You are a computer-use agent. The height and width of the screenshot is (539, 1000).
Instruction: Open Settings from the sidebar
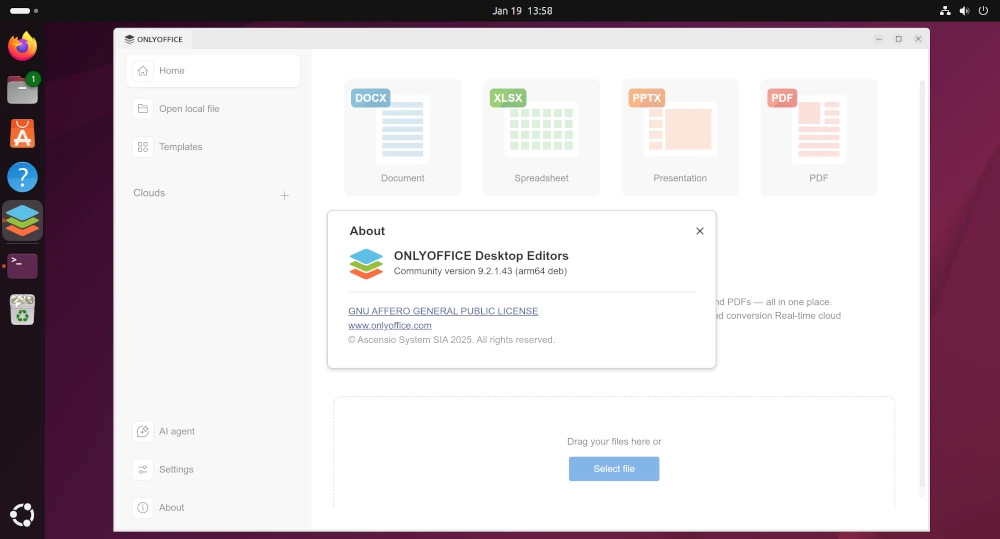point(213,469)
